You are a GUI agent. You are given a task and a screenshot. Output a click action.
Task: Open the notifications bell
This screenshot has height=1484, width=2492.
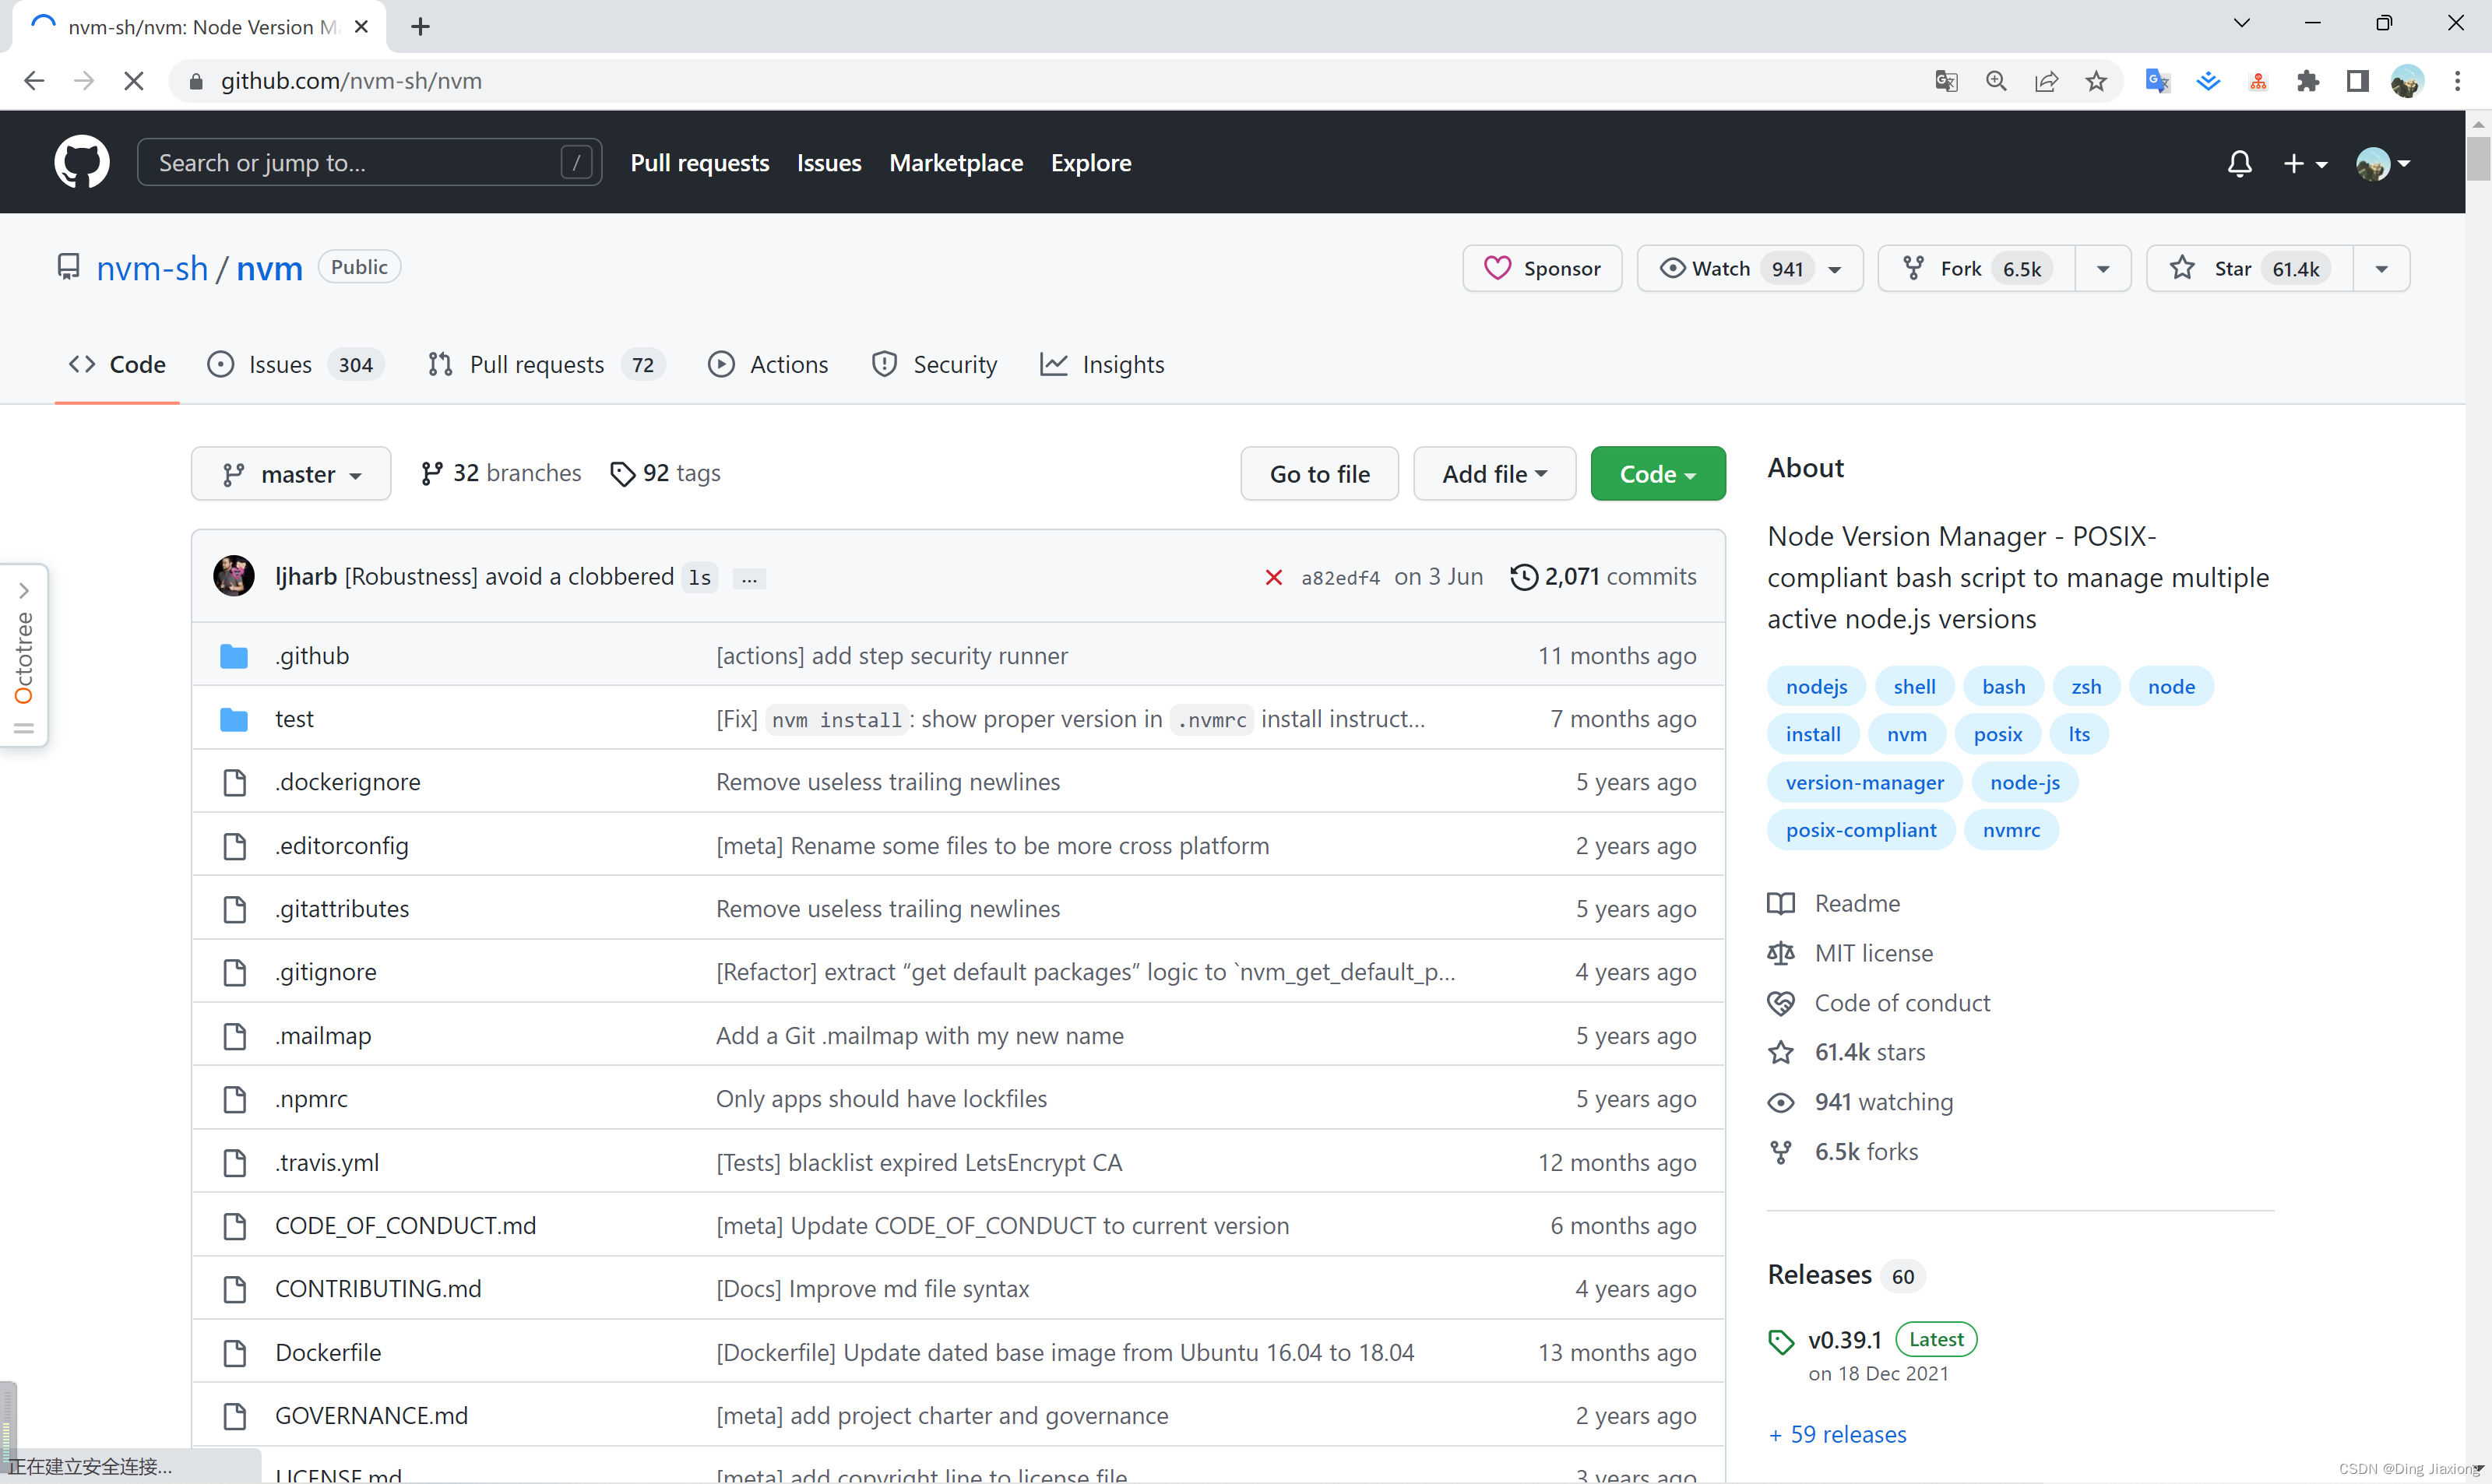pyautogui.click(x=2239, y=163)
